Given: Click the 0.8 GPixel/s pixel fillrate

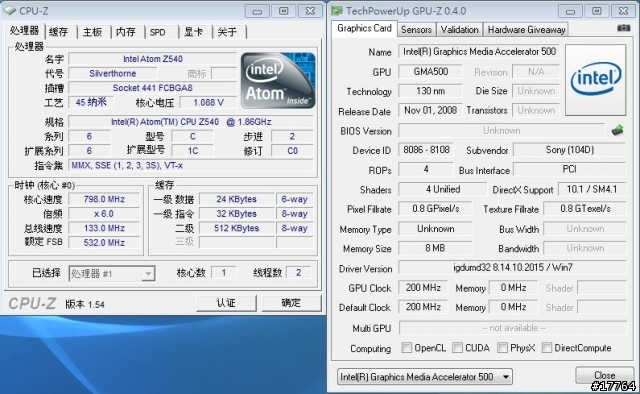Looking at the screenshot, I should (435, 209).
